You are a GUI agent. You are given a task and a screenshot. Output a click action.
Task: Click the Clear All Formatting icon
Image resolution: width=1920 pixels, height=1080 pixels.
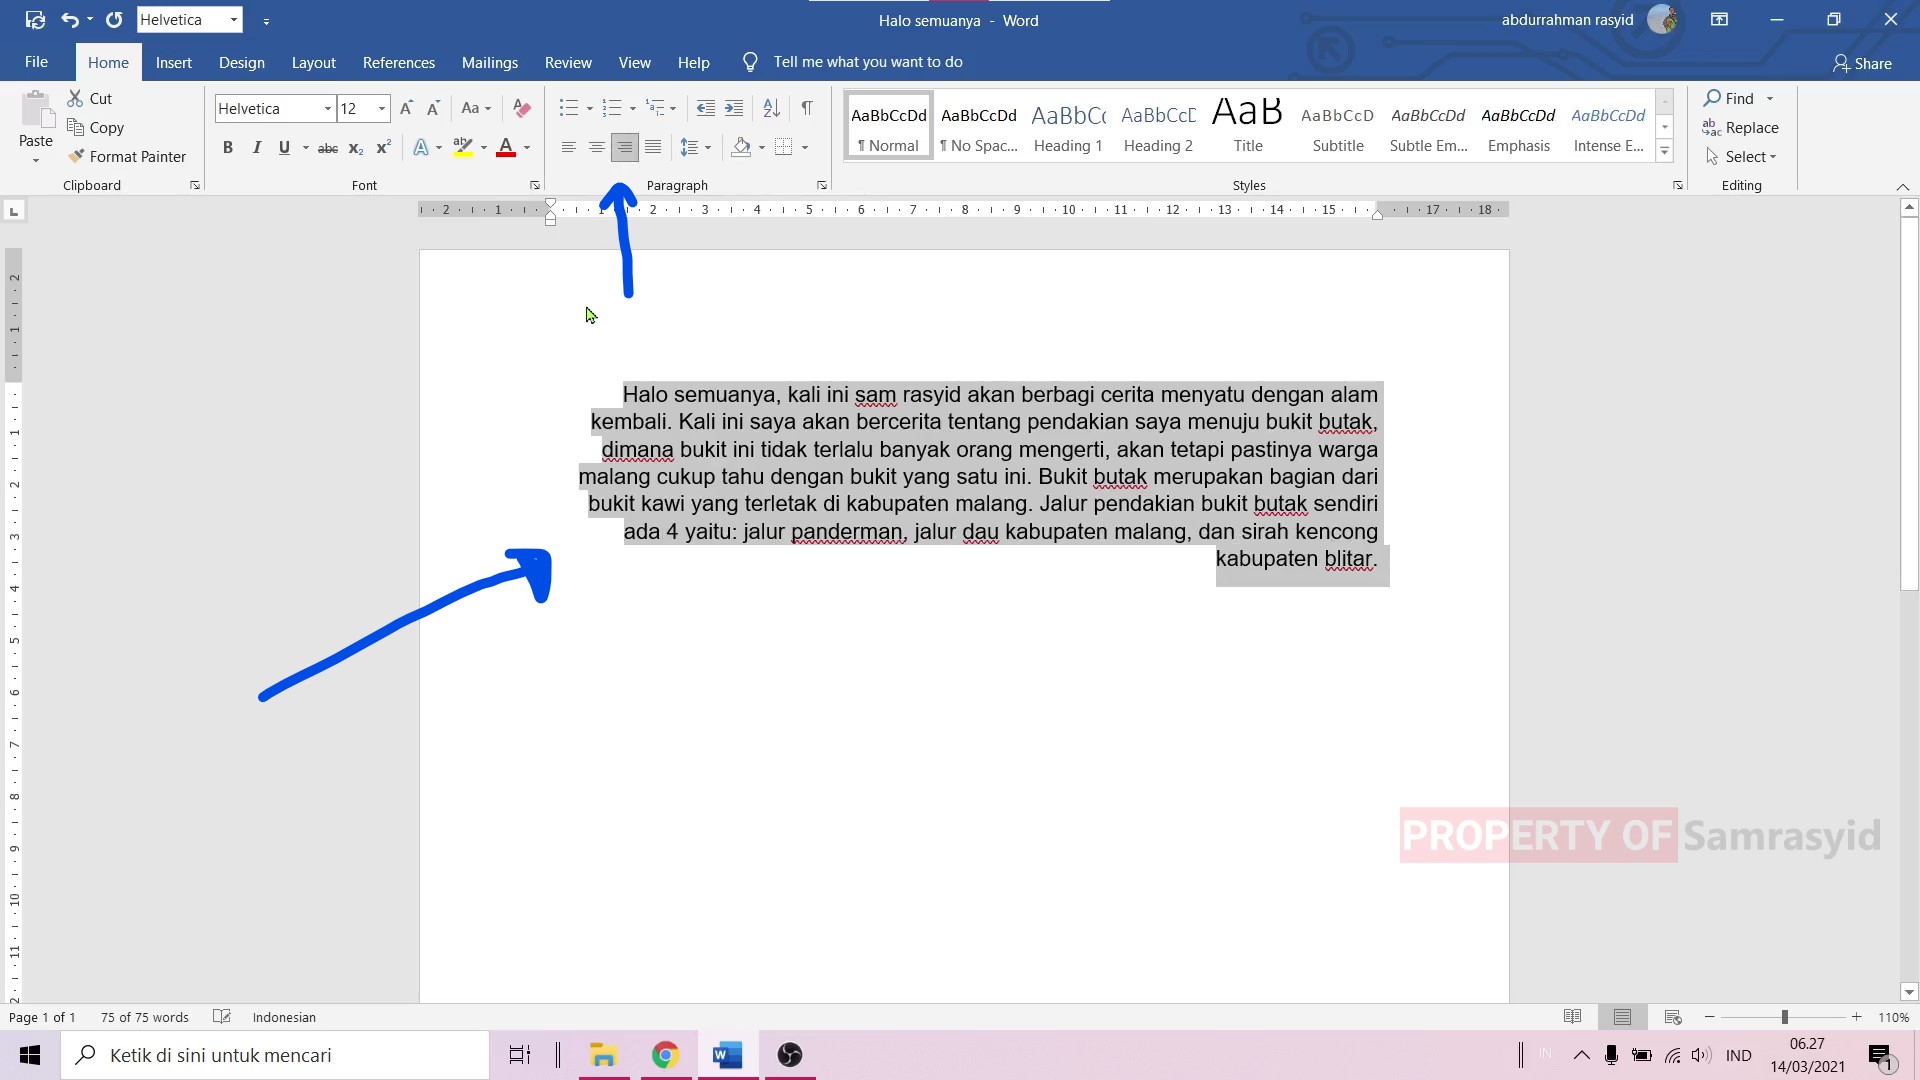point(521,108)
